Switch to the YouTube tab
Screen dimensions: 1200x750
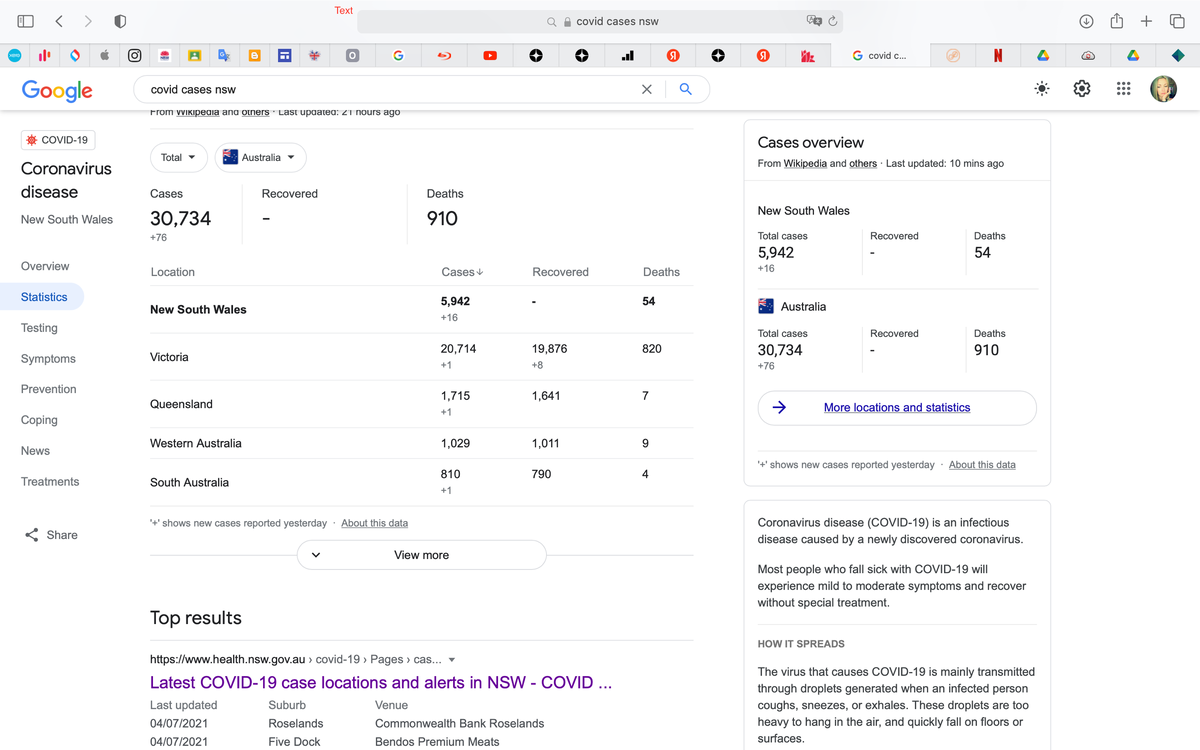(490, 56)
